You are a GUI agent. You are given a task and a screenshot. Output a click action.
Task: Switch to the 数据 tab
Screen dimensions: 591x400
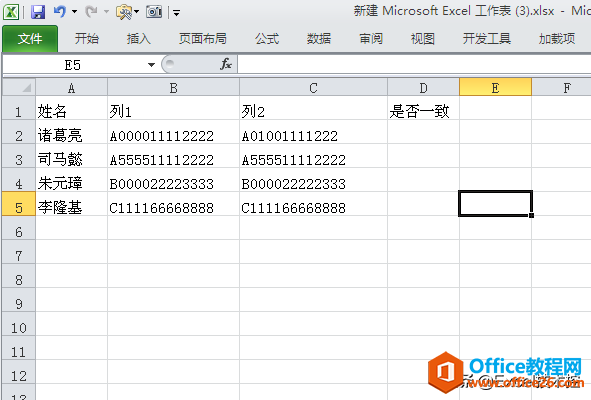point(319,38)
